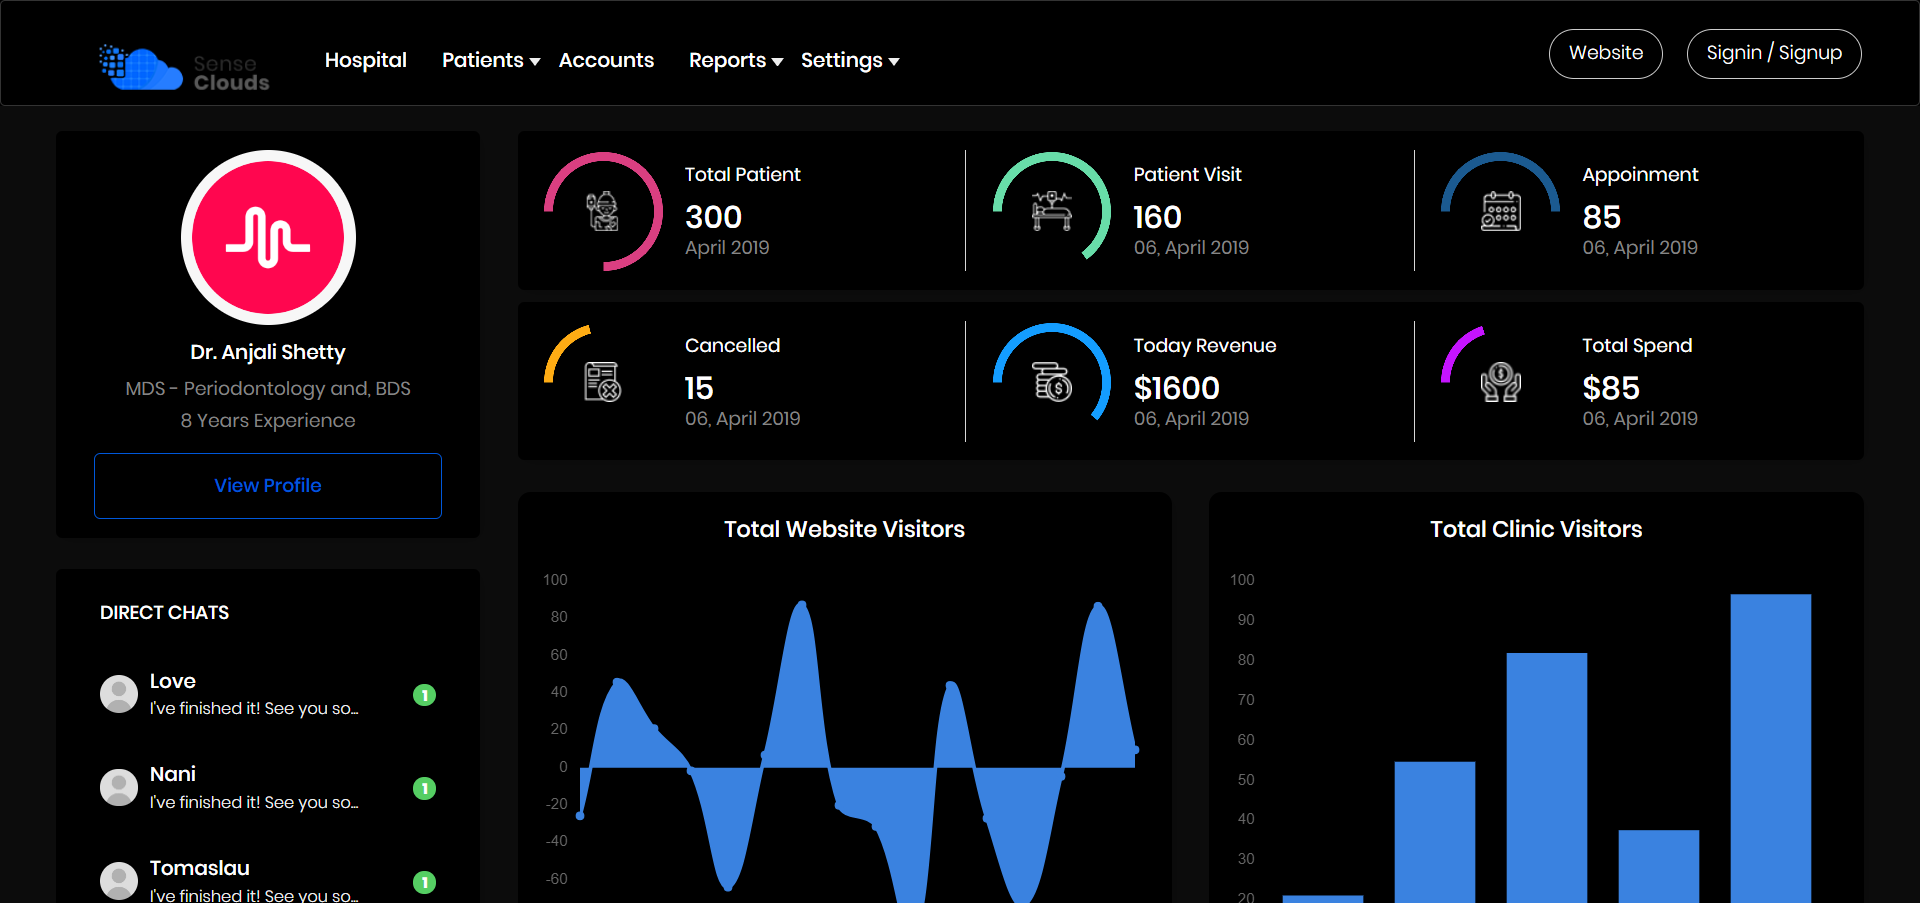1920x903 pixels.
Task: Click Nani's chat avatar icon
Action: coord(119,788)
